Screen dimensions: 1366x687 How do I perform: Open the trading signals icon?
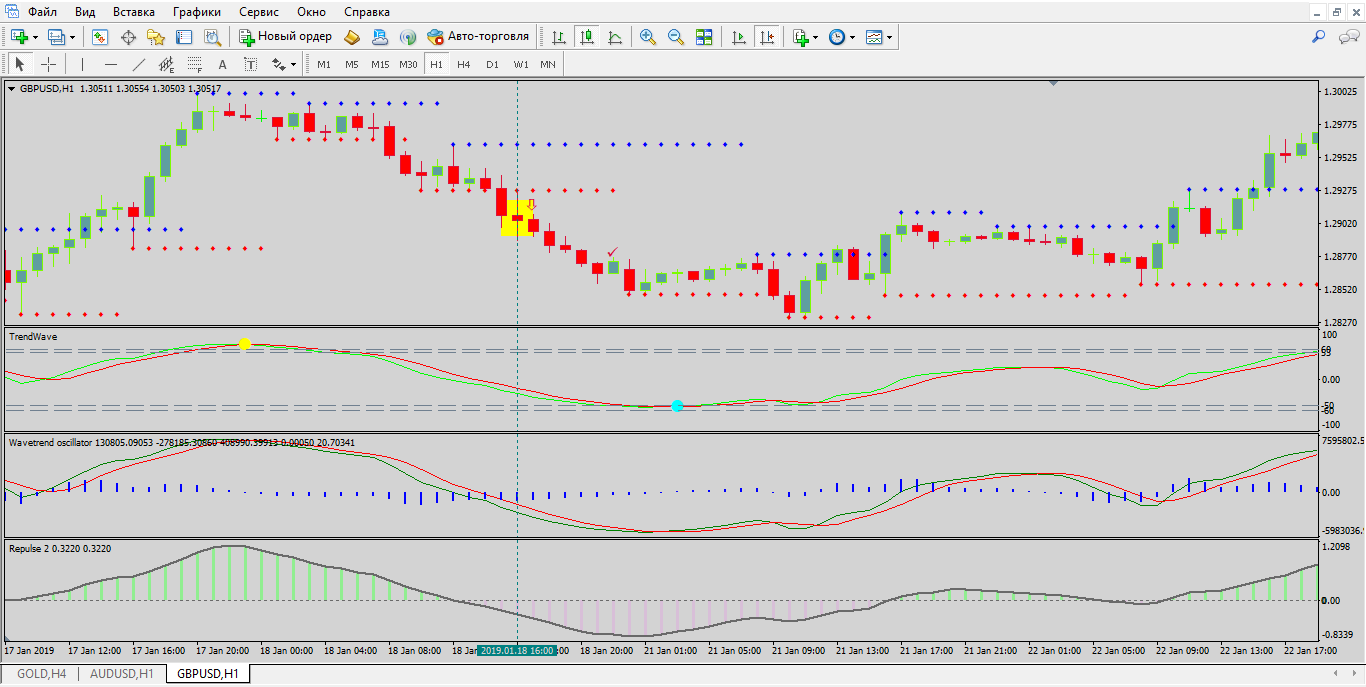(407, 37)
